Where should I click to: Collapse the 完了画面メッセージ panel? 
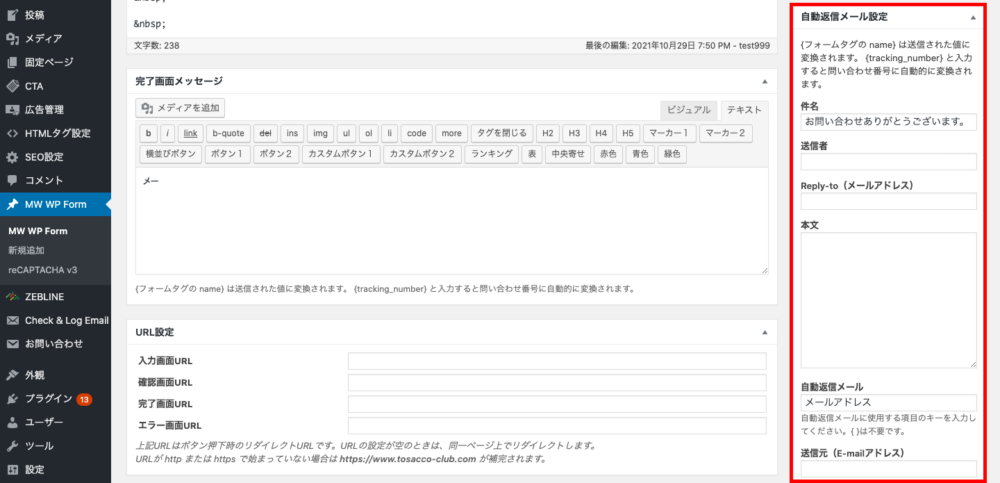click(x=763, y=81)
